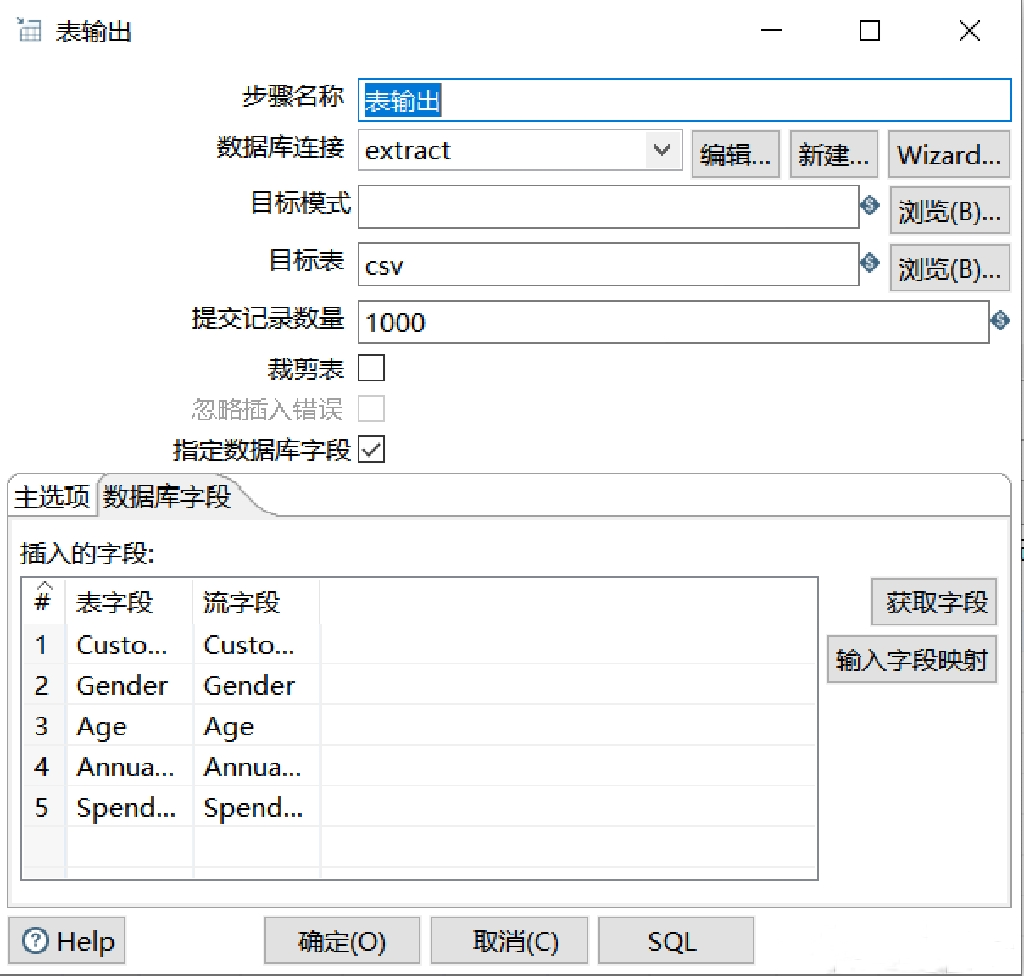Click the 输入字段映射 button
The image size is (1024, 976).
[911, 659]
